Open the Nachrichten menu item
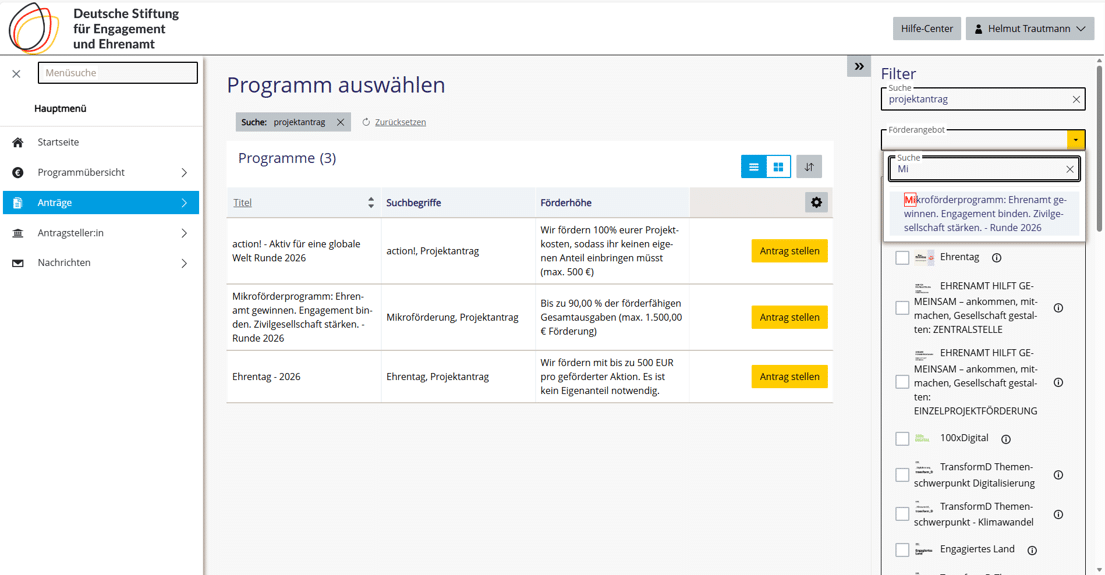The width and height of the screenshot is (1105, 575). [x=64, y=263]
